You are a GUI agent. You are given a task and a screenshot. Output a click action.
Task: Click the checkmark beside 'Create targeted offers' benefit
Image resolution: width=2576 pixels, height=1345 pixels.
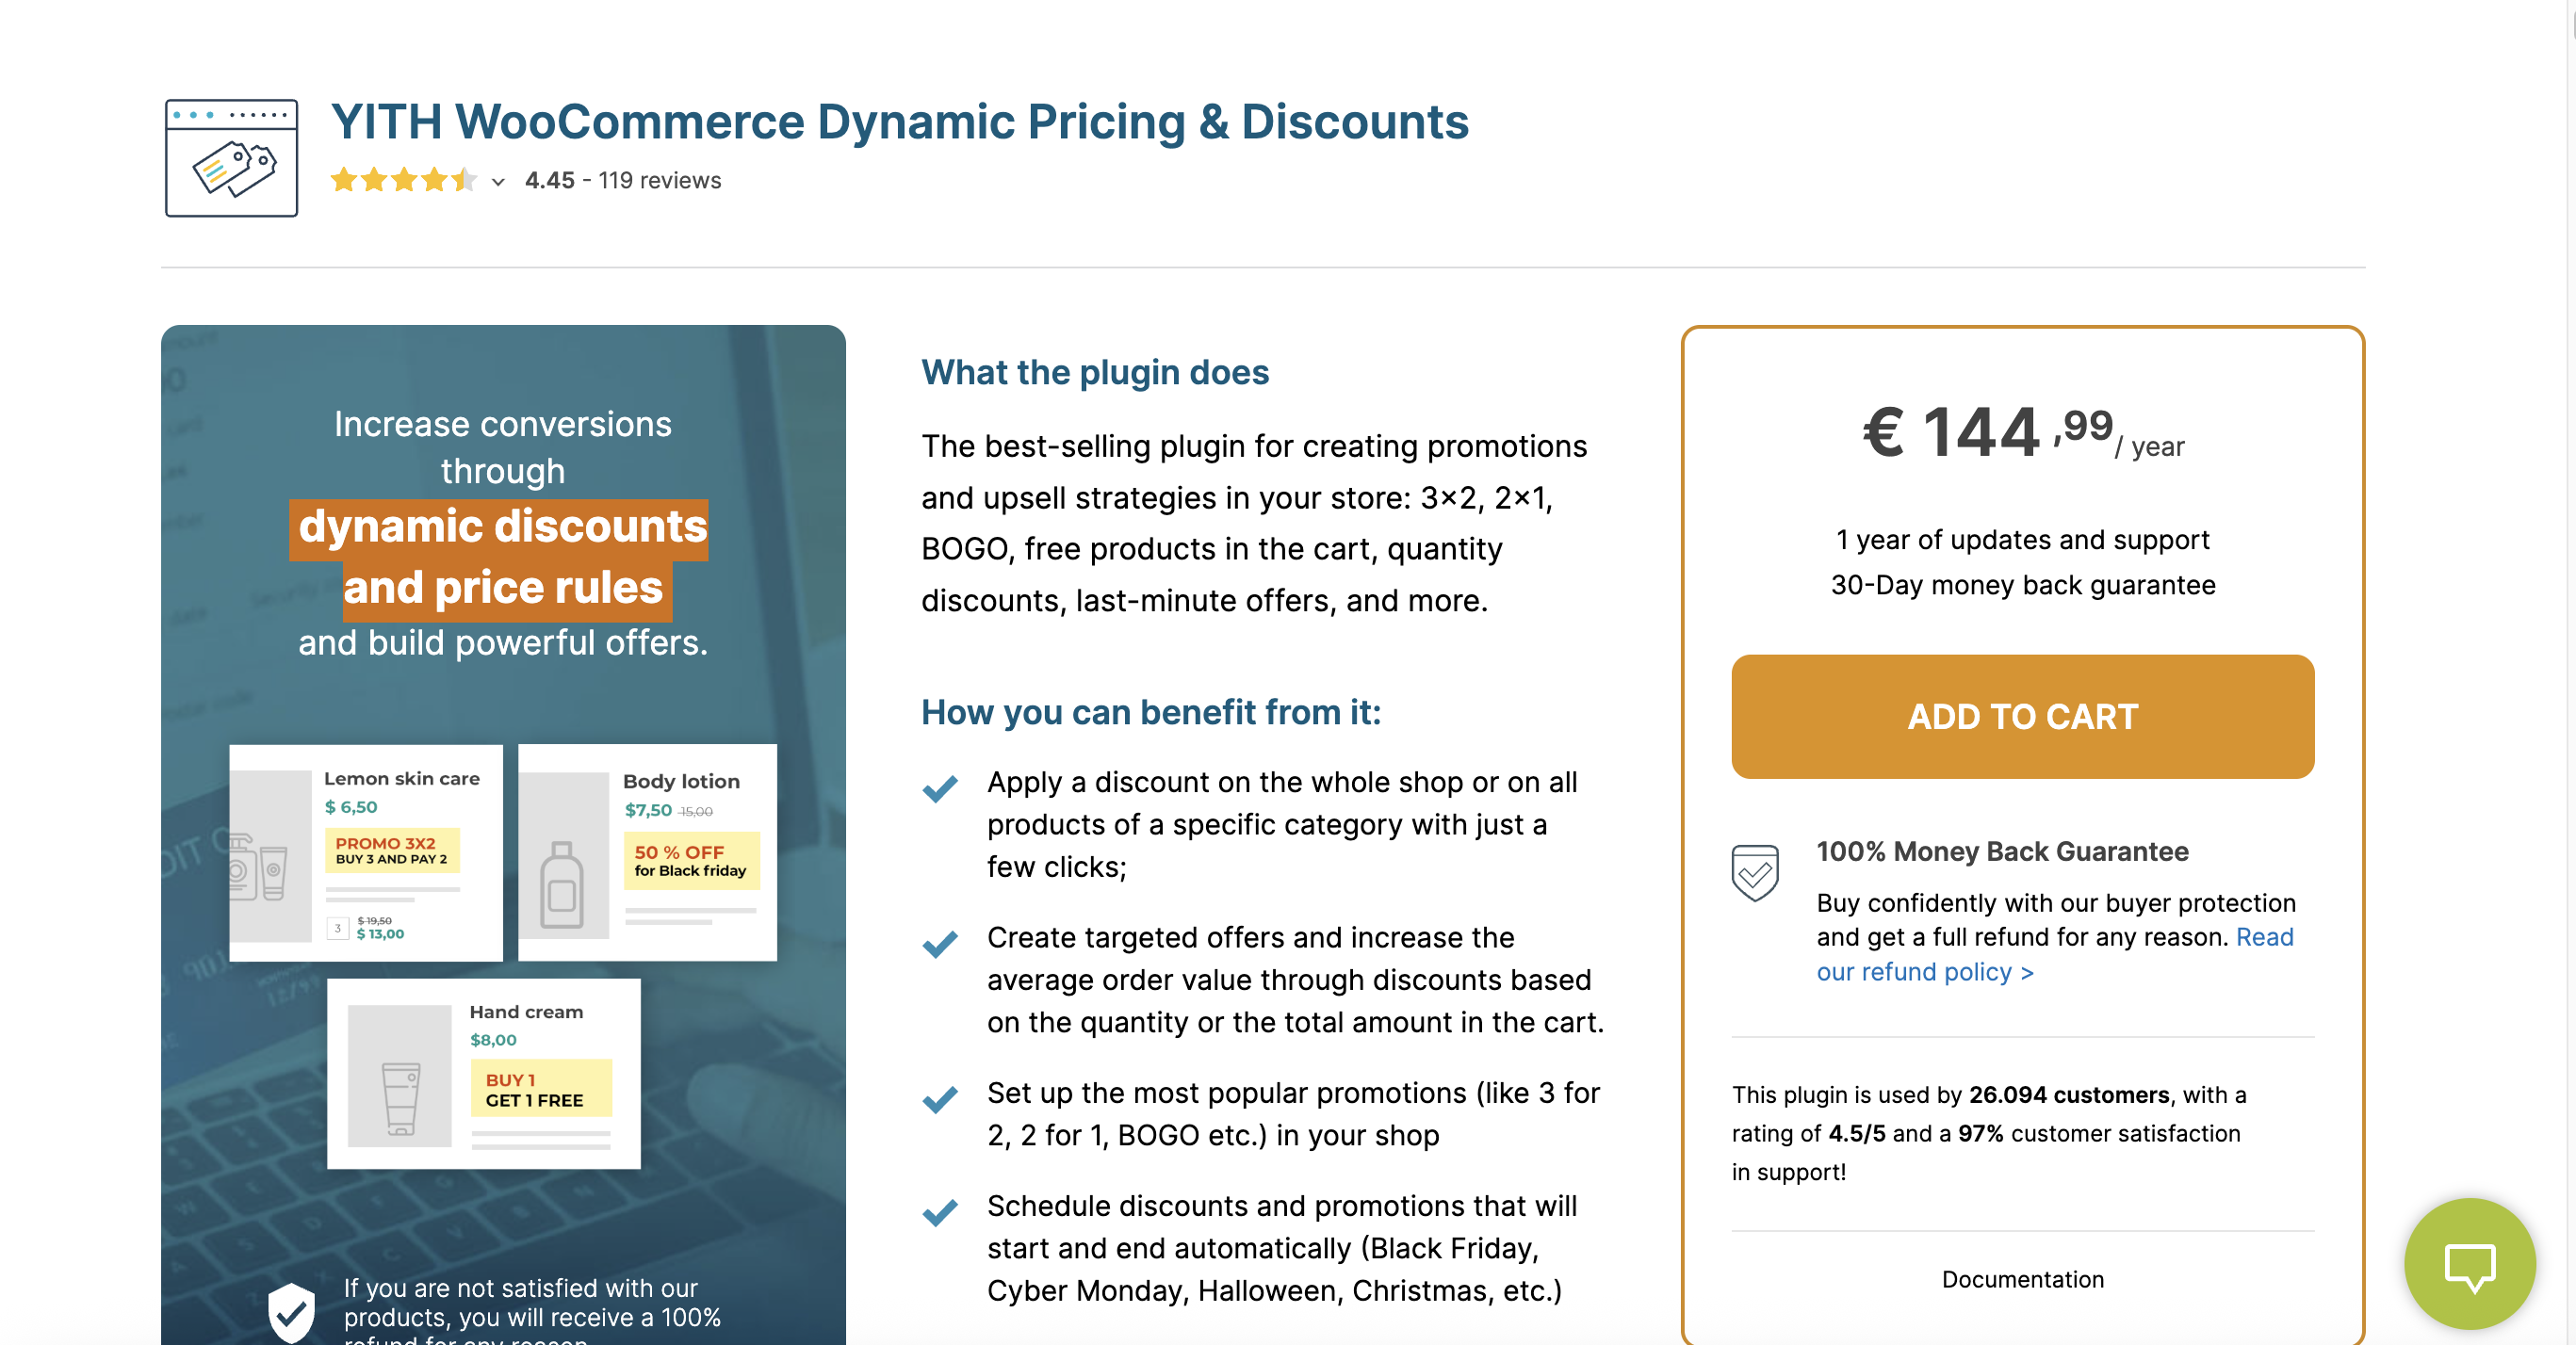939,945
